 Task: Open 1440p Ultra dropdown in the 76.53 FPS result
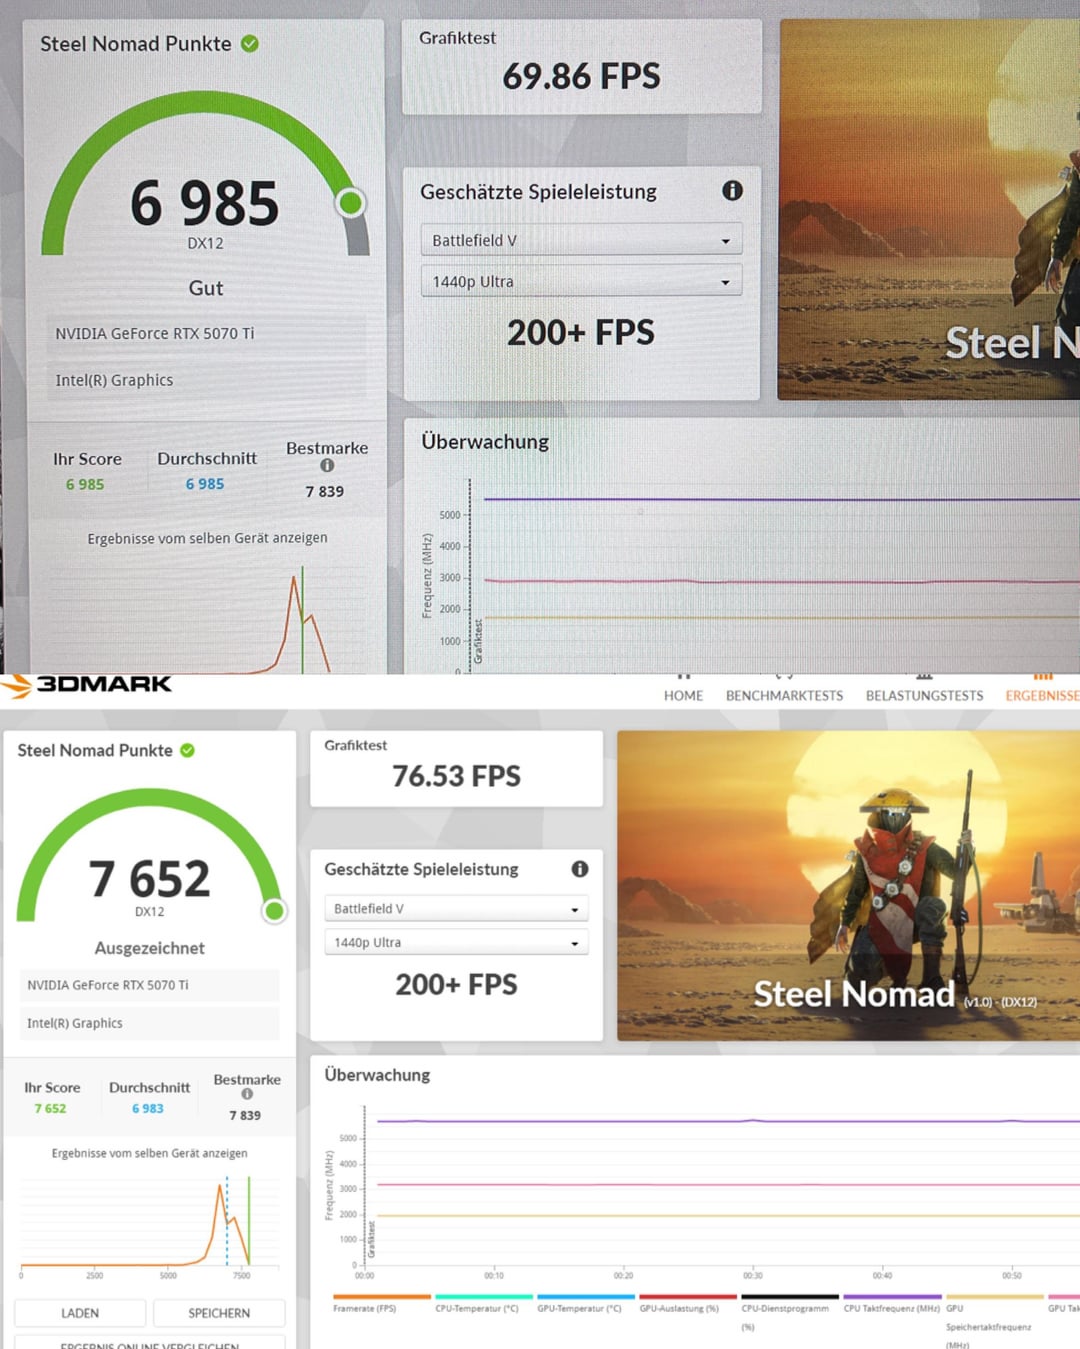pos(456,942)
